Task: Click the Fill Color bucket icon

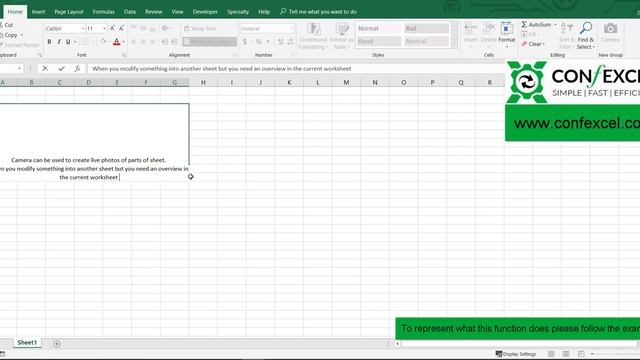Action: tap(103, 42)
